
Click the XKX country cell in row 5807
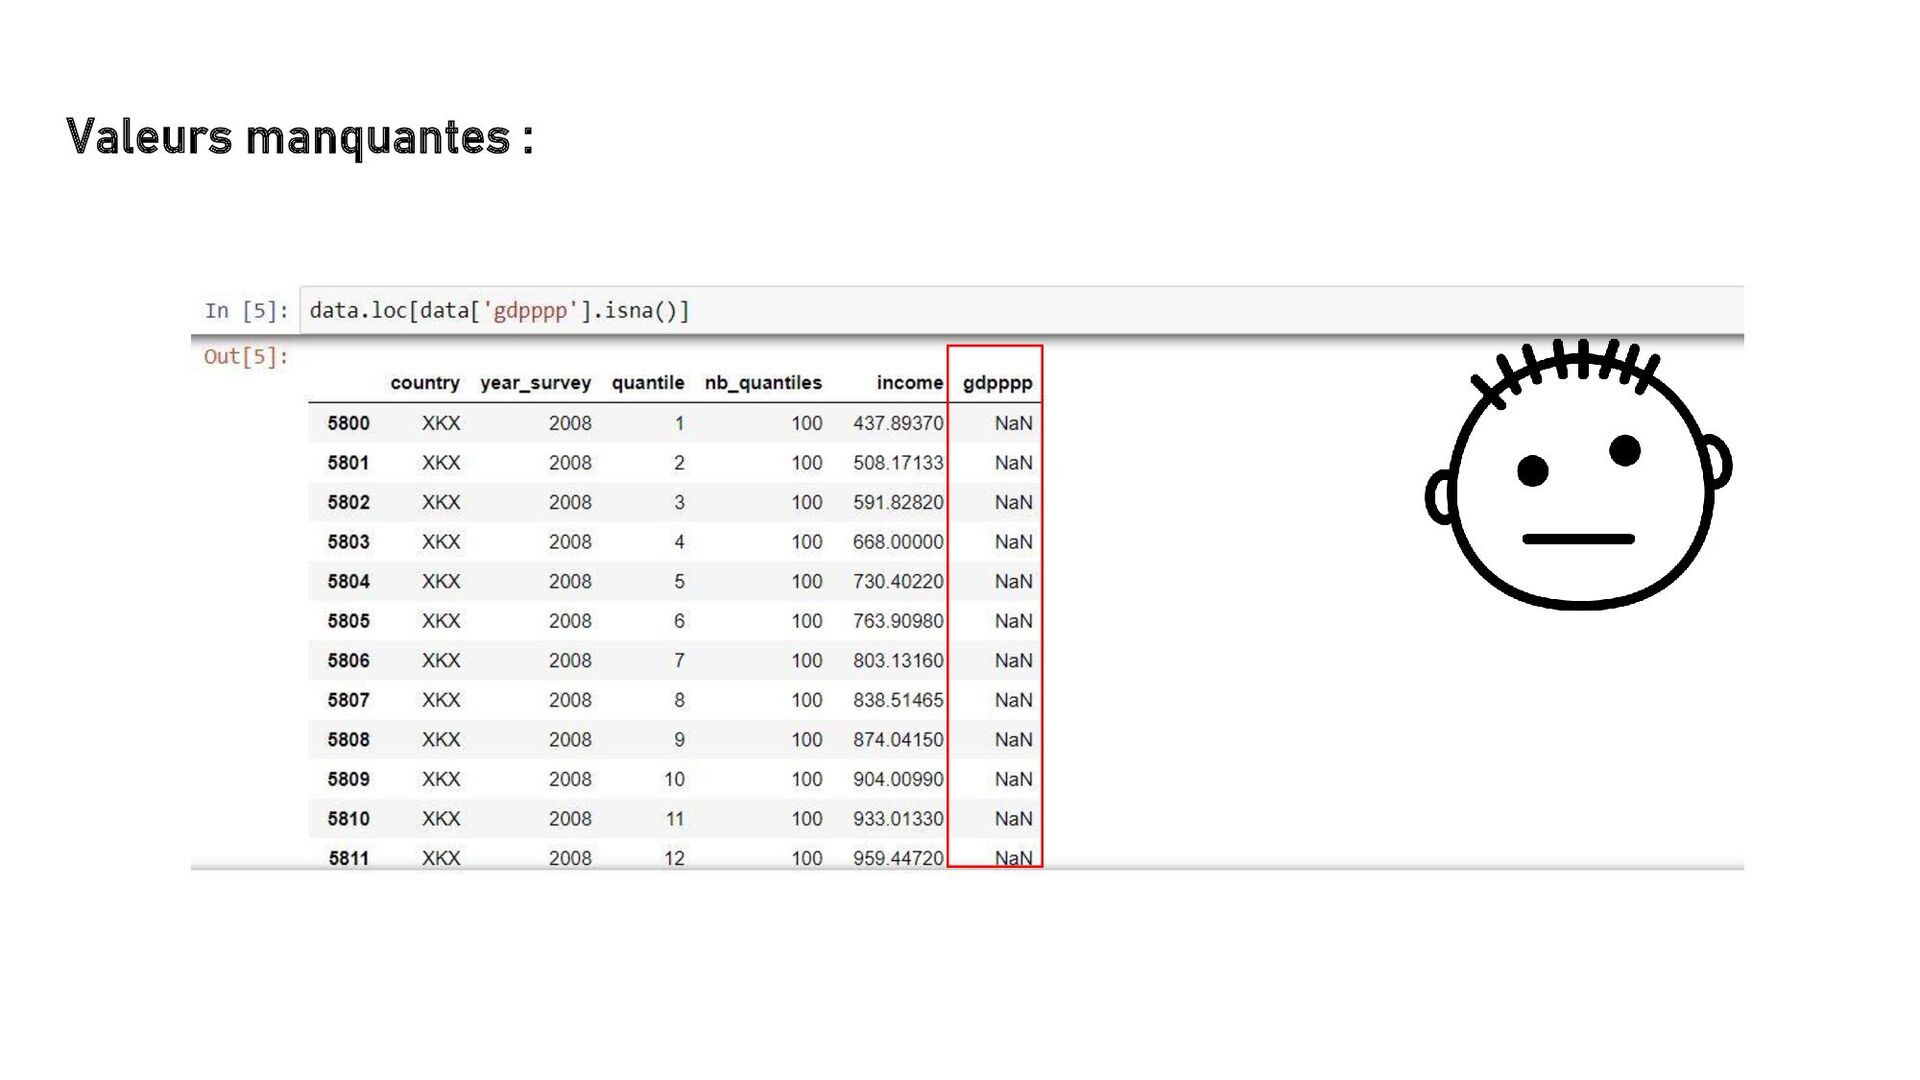[x=440, y=700]
